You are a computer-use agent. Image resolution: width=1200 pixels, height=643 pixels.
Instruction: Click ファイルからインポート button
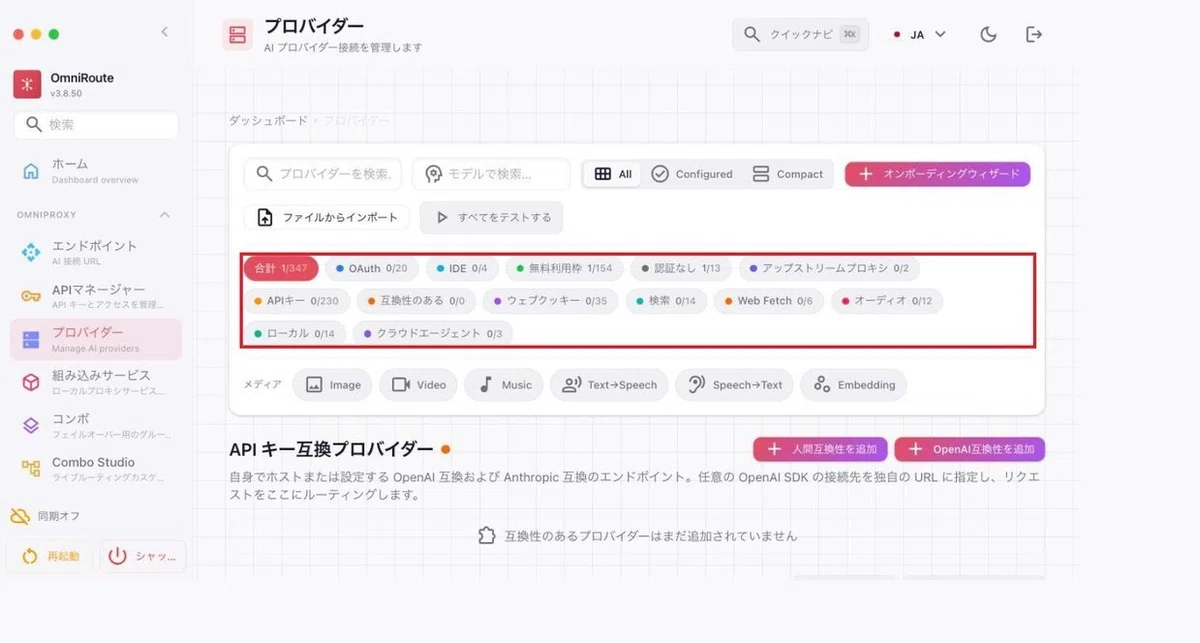[x=327, y=217]
